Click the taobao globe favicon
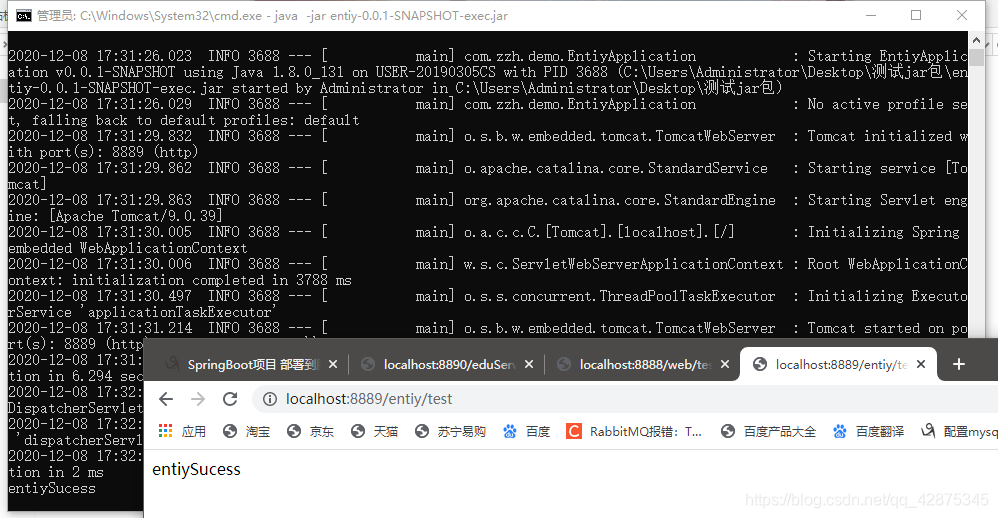This screenshot has height=518, width=998. coord(230,431)
